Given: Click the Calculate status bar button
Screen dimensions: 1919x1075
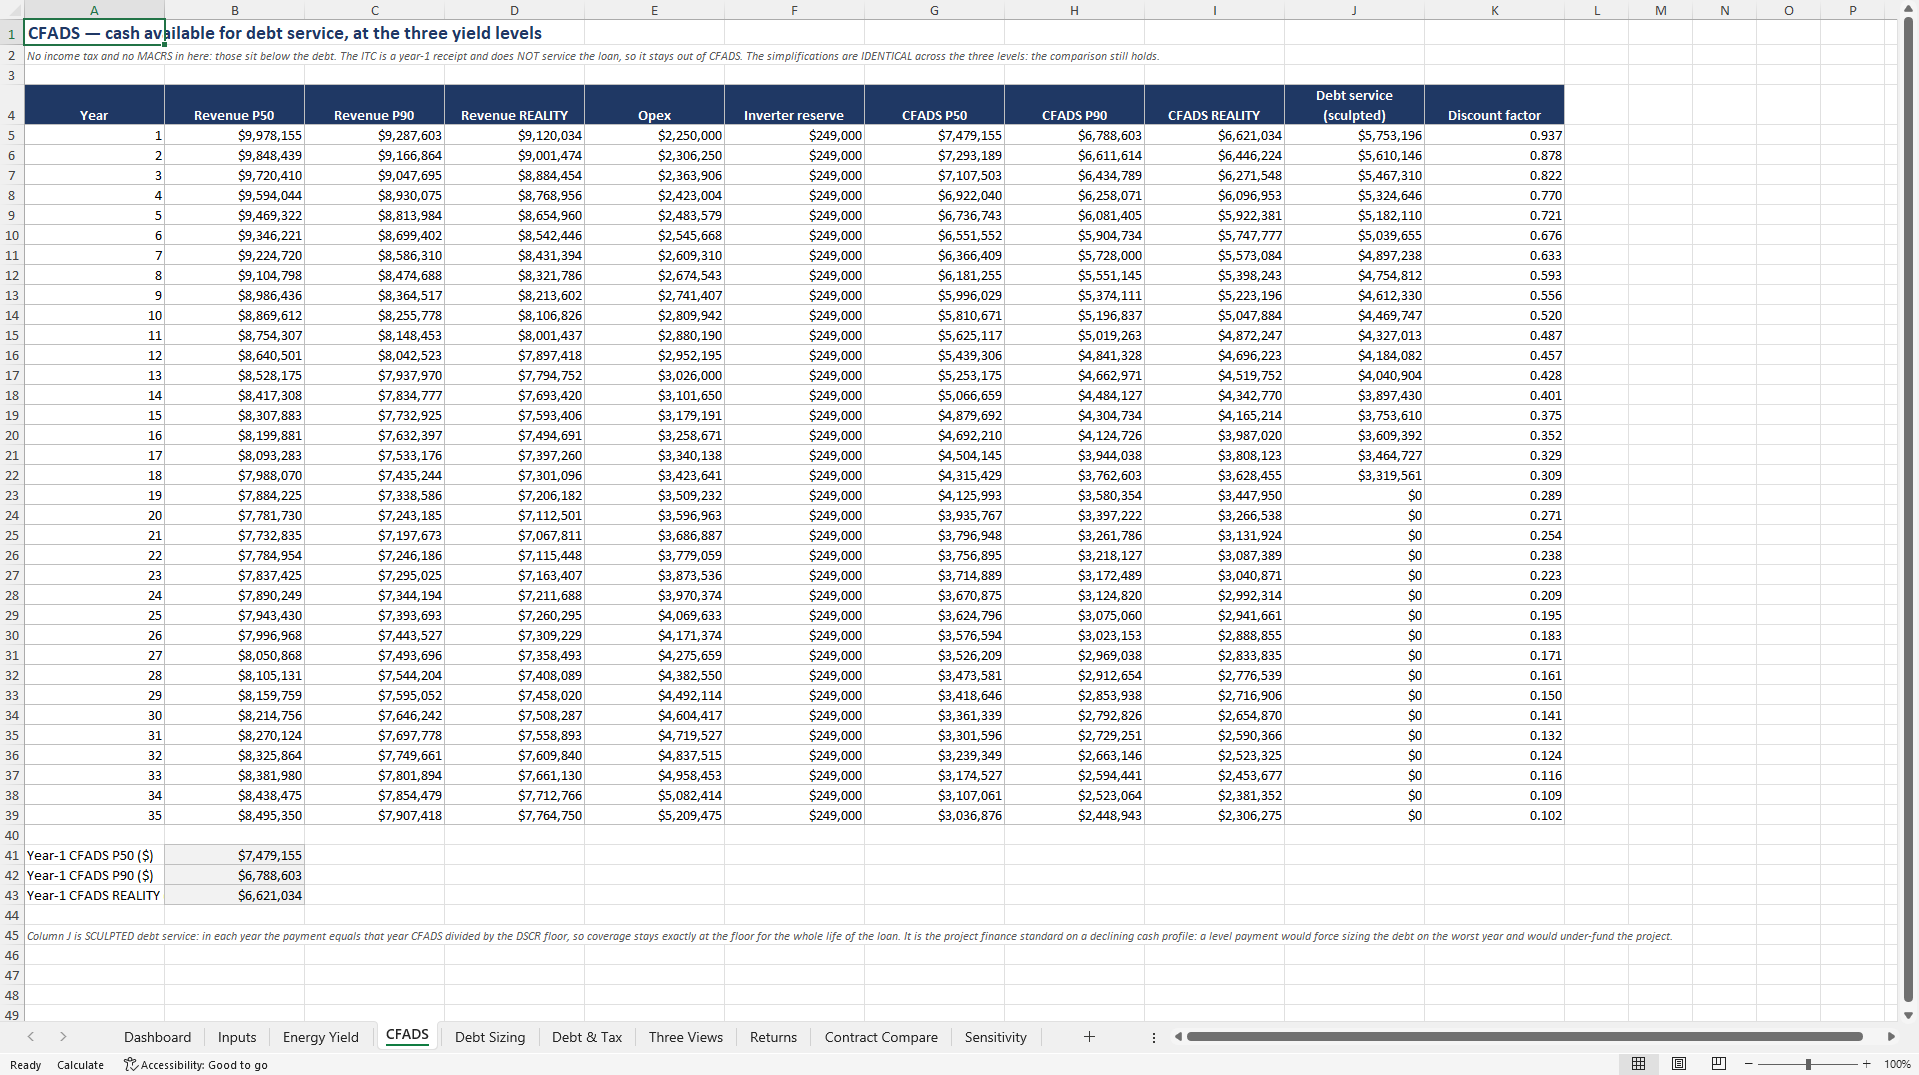Looking at the screenshot, I should coord(80,1064).
